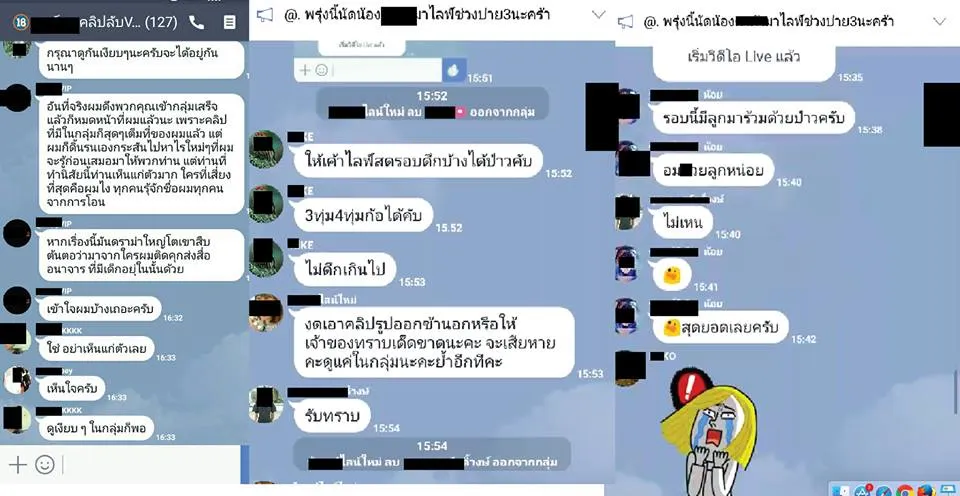The width and height of the screenshot is (960, 496).
Task: Expand the announcement chevron in right panel
Action: click(x=939, y=21)
